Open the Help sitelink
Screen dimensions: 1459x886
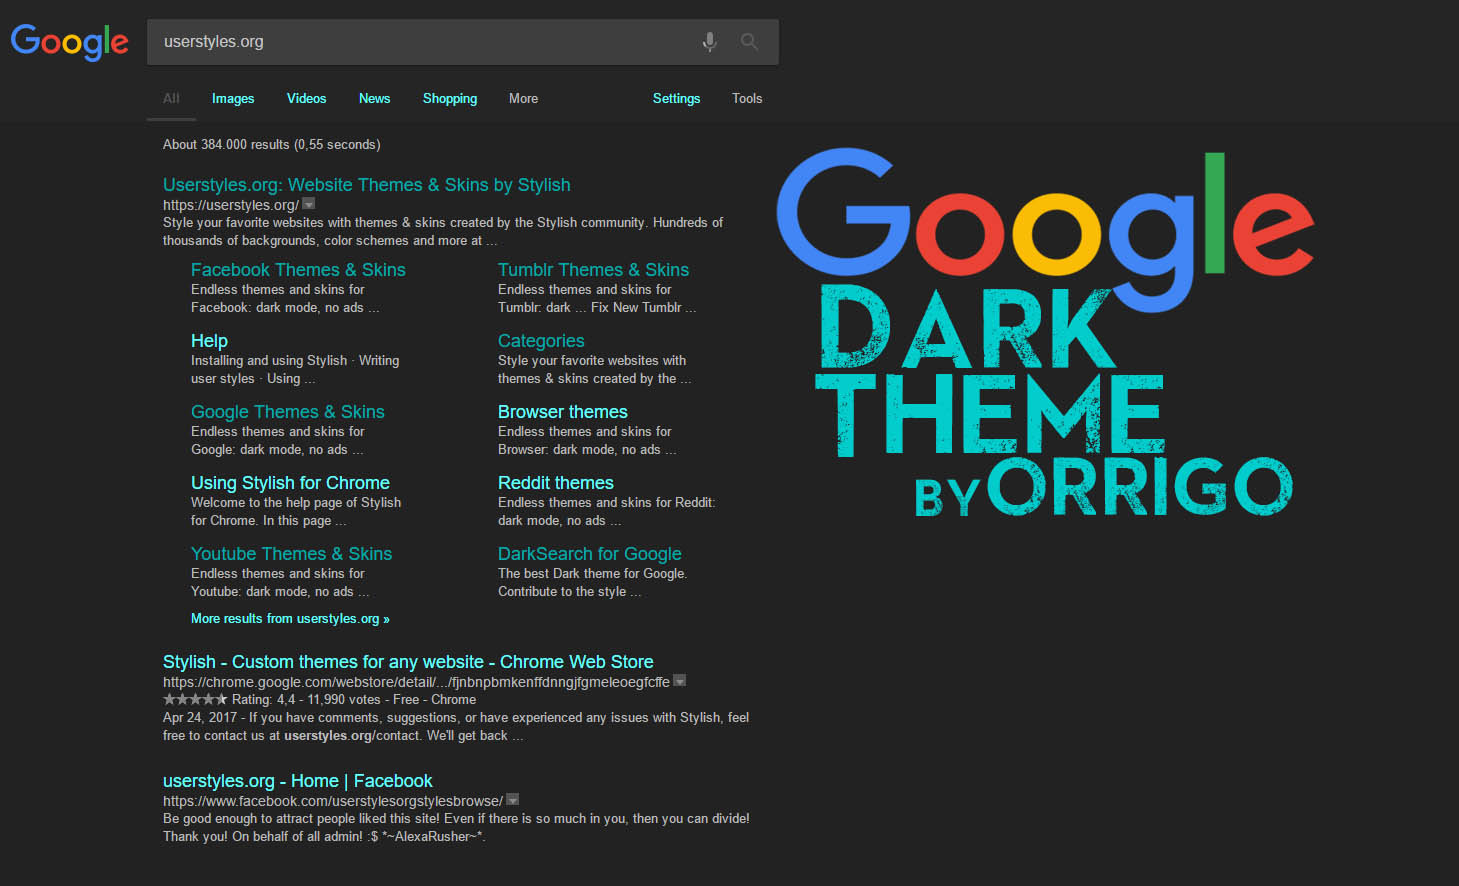tap(209, 341)
